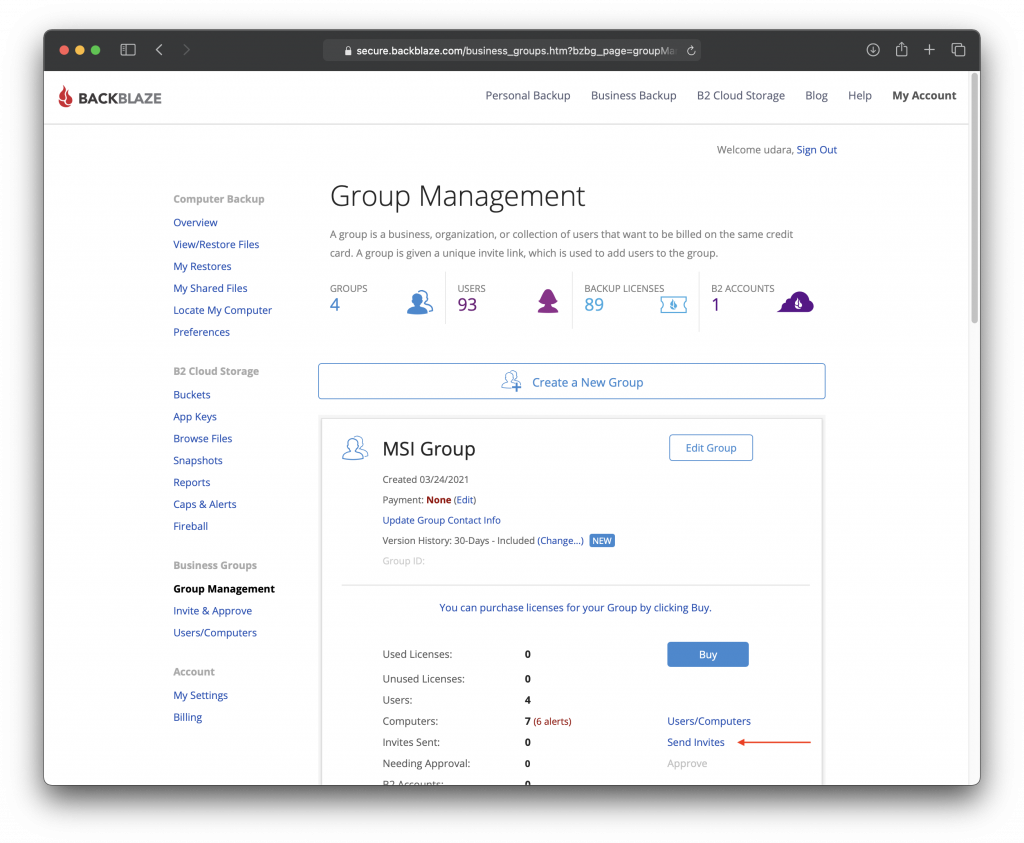This screenshot has width=1024, height=843.
Task: Open Users/Computers link in MSI Group card
Action: click(x=709, y=721)
